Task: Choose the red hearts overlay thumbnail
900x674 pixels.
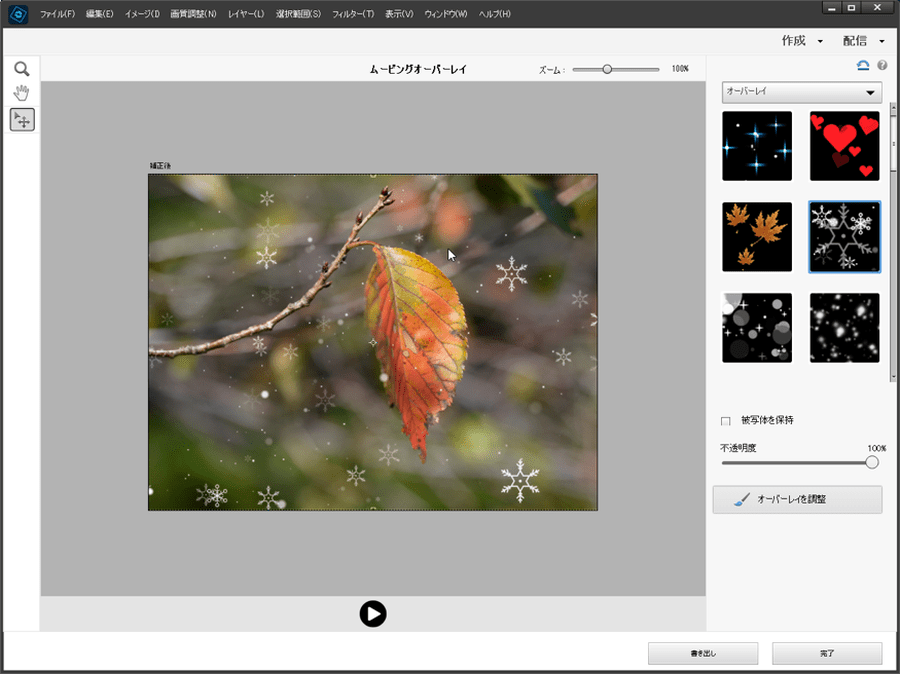Action: point(844,146)
